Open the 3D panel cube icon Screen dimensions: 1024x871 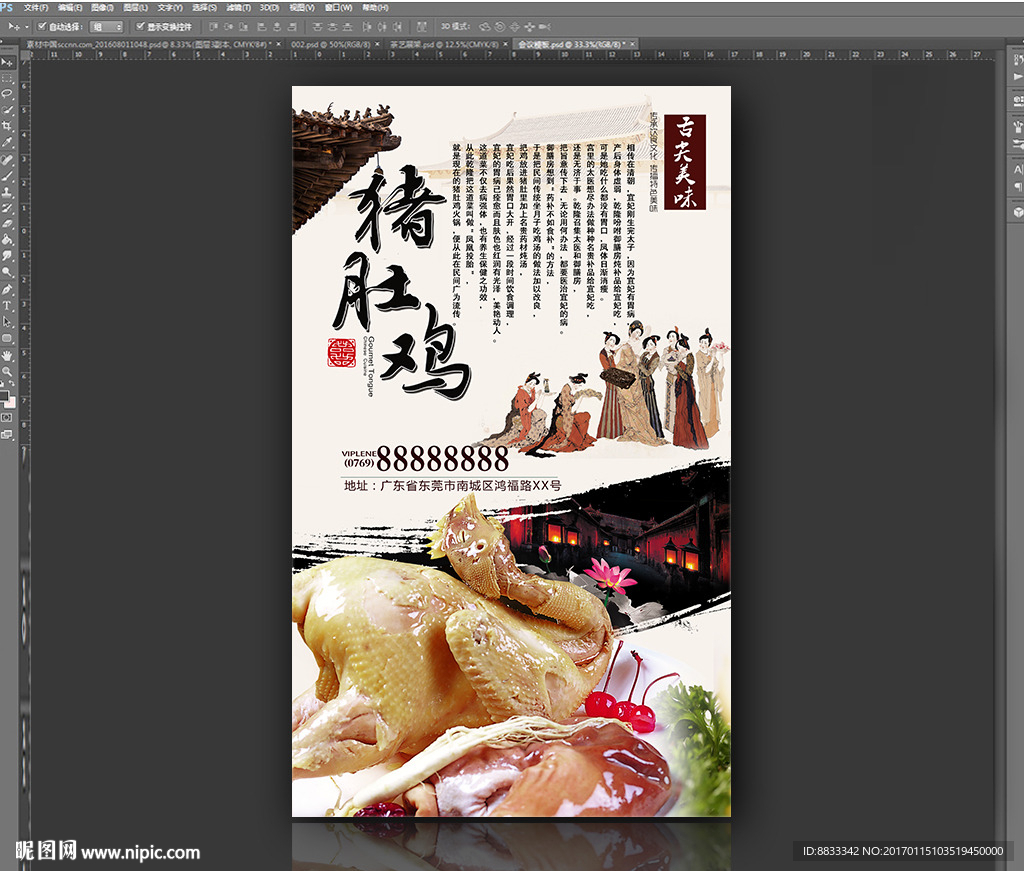tap(1017, 213)
